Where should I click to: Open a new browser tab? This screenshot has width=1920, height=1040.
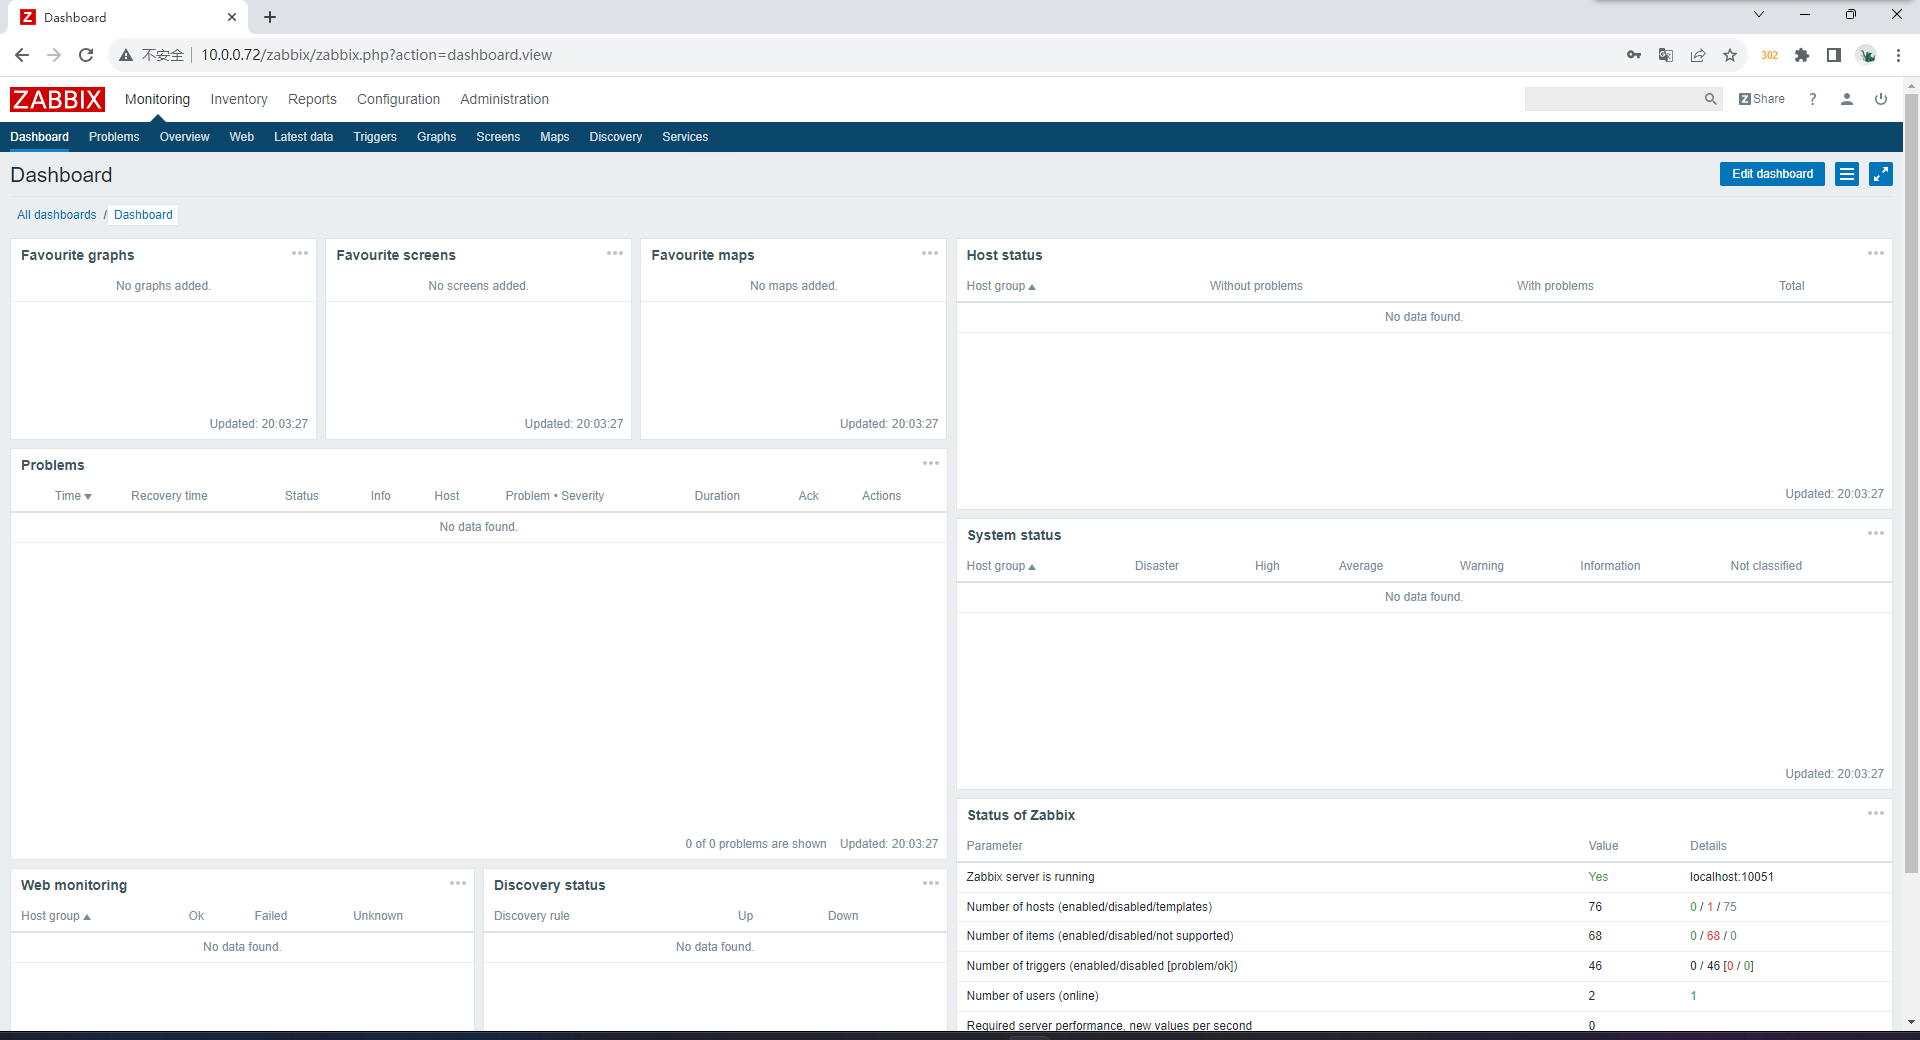pos(270,17)
